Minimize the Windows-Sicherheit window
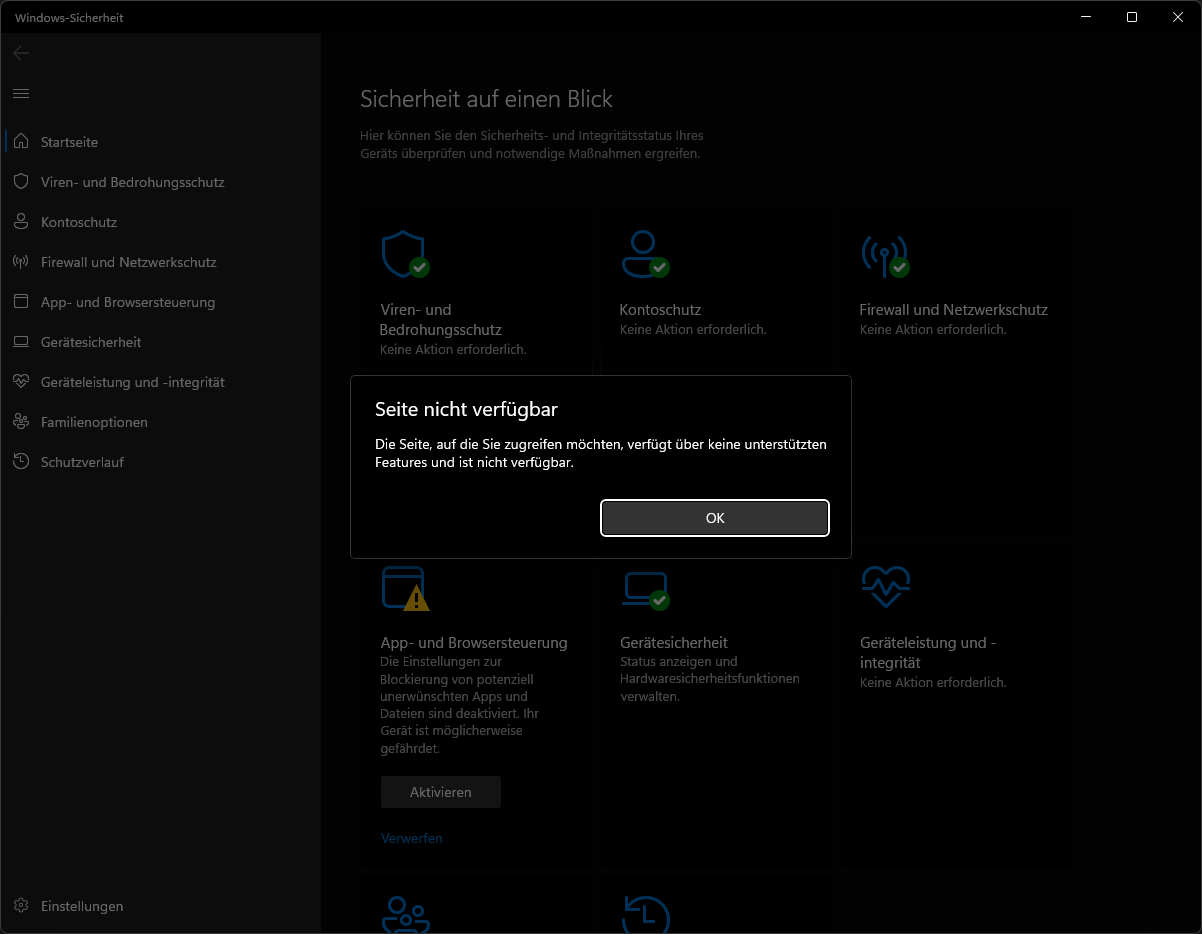Viewport: 1202px width, 934px height. click(1086, 17)
